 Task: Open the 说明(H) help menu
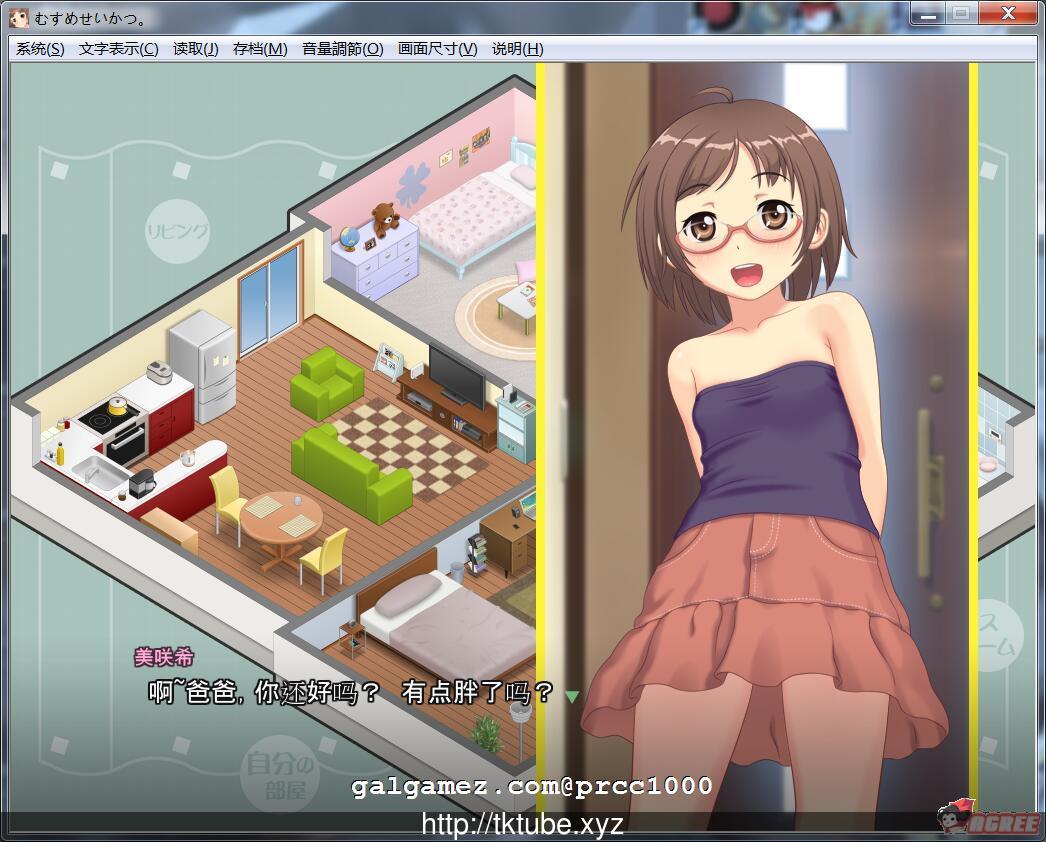point(517,49)
